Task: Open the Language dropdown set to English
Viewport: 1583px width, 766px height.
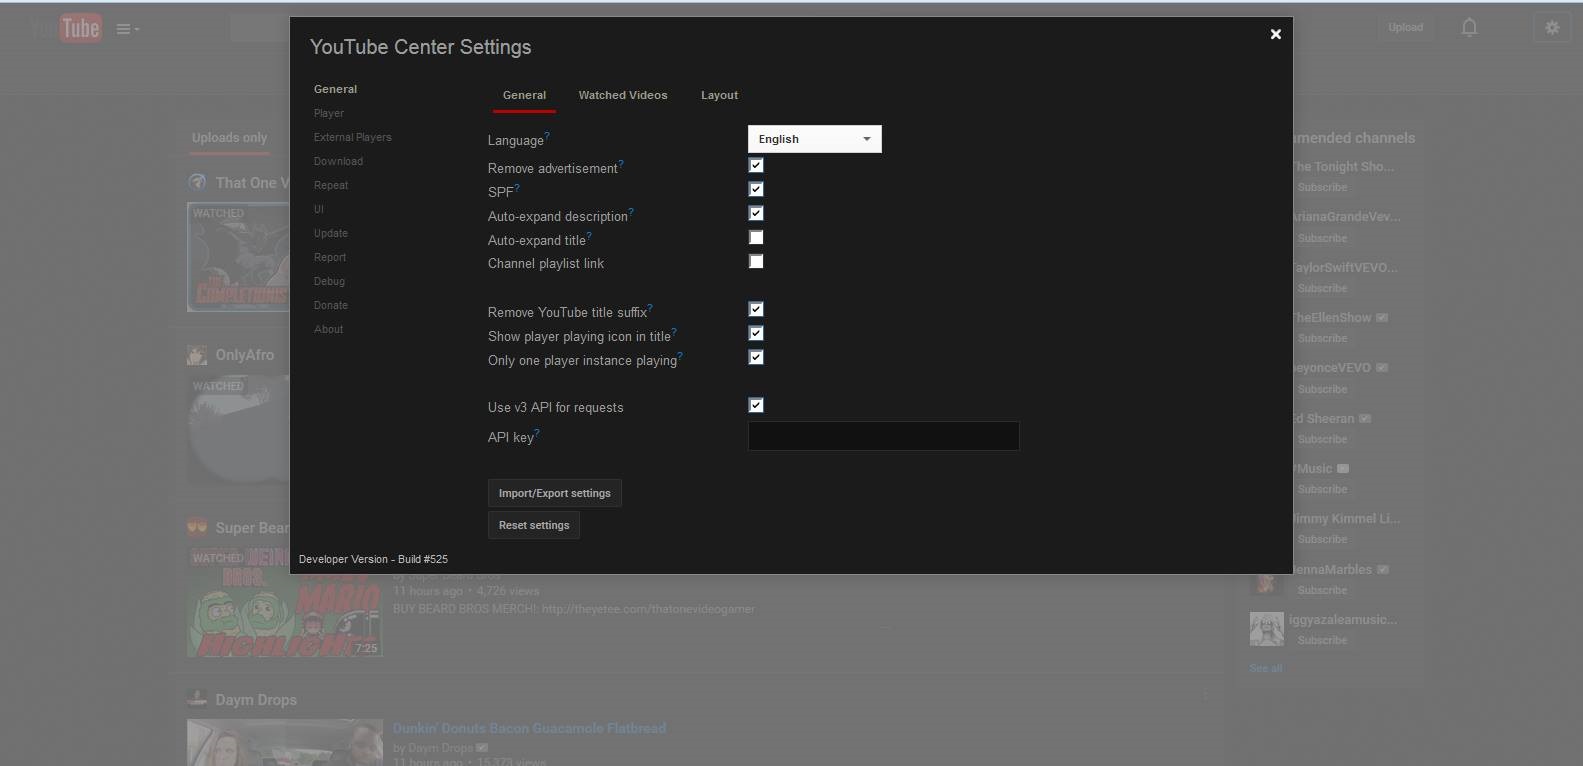Action: (x=815, y=139)
